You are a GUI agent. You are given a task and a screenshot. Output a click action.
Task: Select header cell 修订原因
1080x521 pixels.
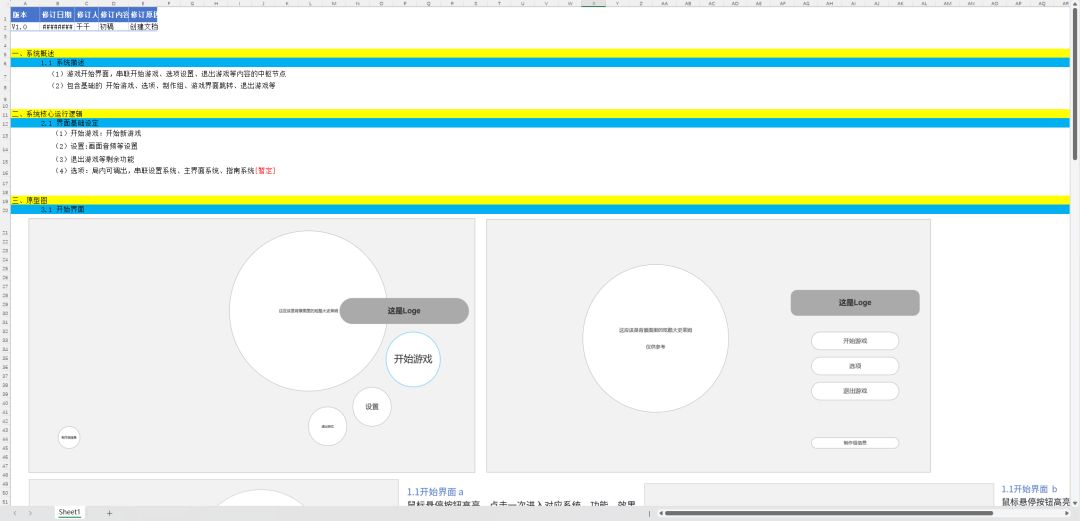tap(143, 14)
